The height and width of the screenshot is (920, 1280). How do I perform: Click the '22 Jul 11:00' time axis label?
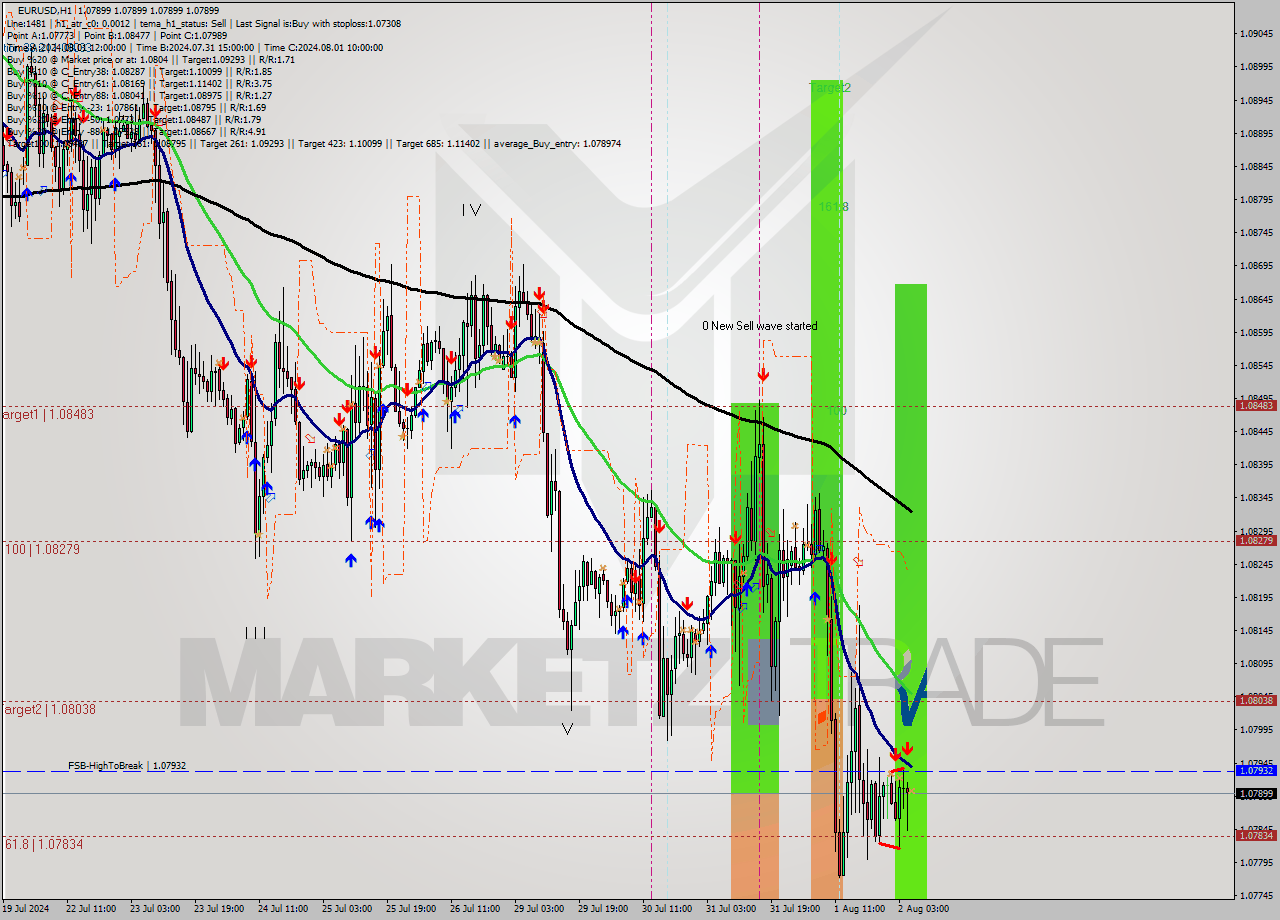point(91,909)
